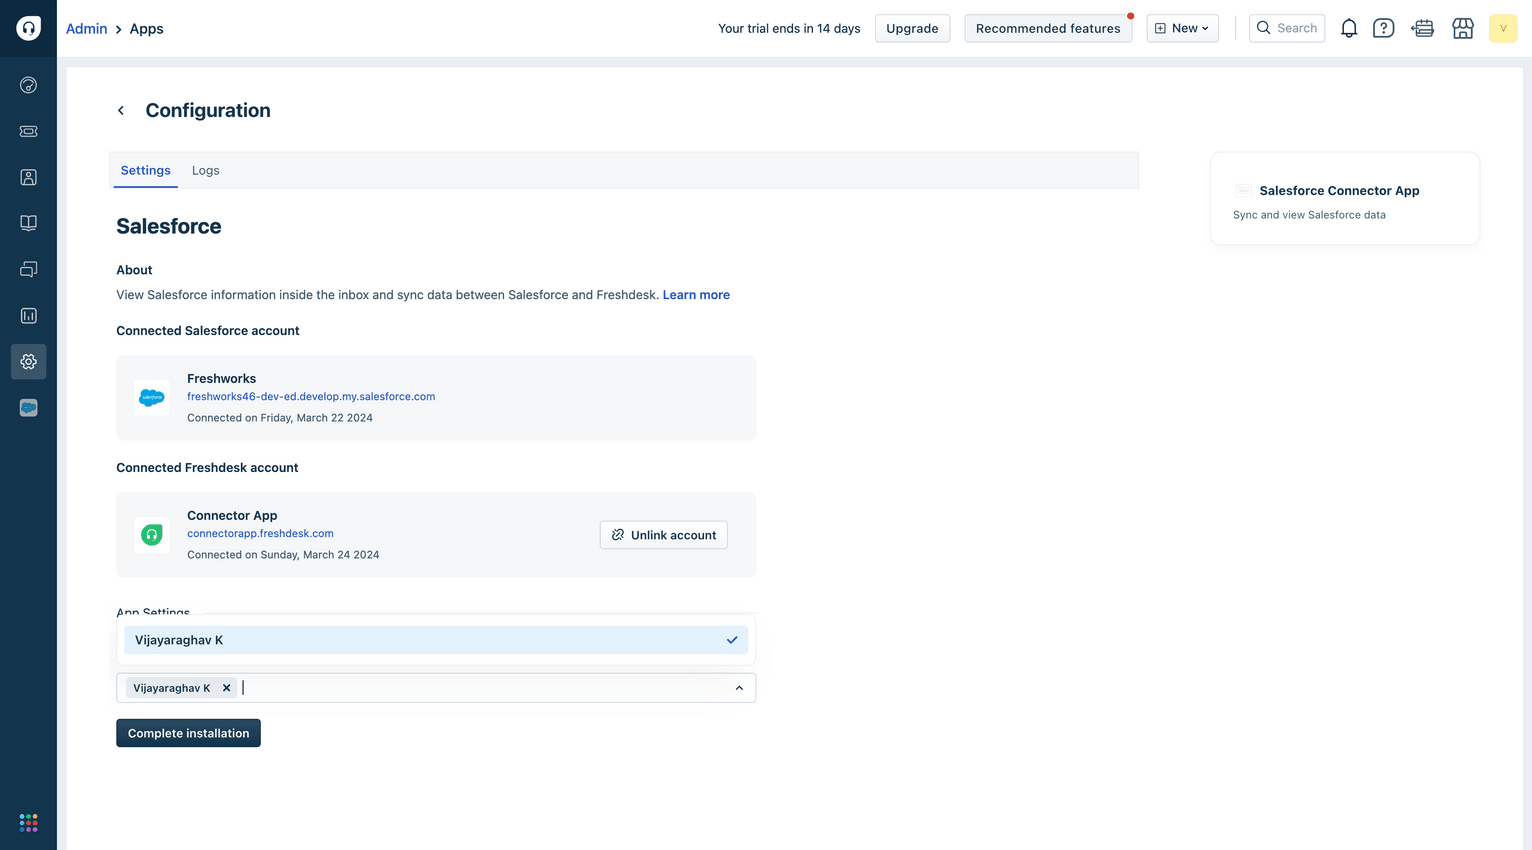This screenshot has width=1532, height=850.
Task: Click the Freshworks account name
Action: coord(222,378)
